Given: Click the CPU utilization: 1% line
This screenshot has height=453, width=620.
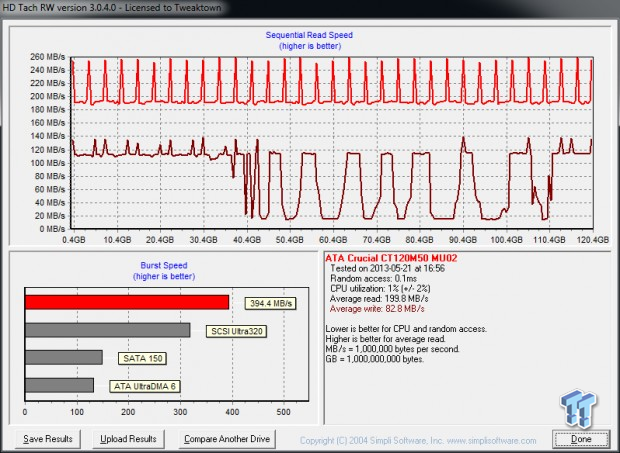Looking at the screenshot, I should click(380, 289).
